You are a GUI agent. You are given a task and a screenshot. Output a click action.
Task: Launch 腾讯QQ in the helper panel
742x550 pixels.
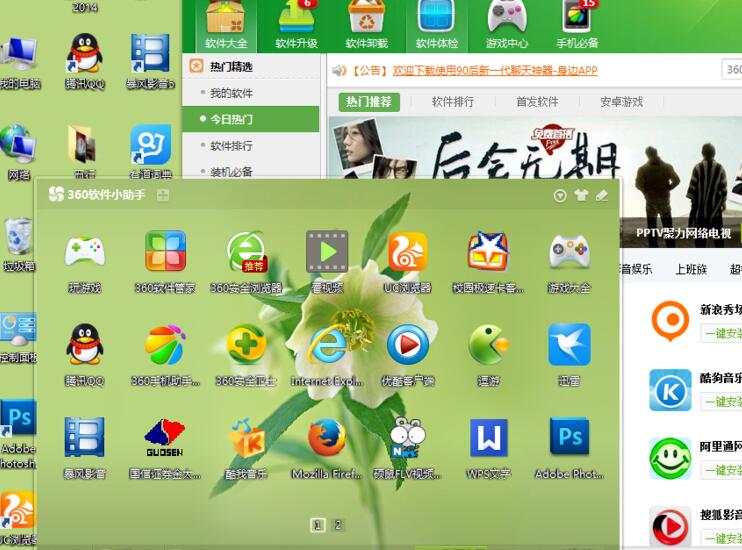(x=85, y=345)
